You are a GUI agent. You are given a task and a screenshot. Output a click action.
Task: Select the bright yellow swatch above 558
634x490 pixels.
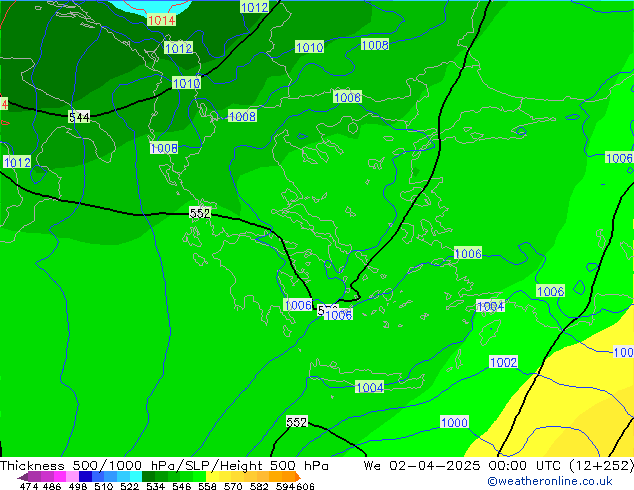pyautogui.click(x=212, y=476)
